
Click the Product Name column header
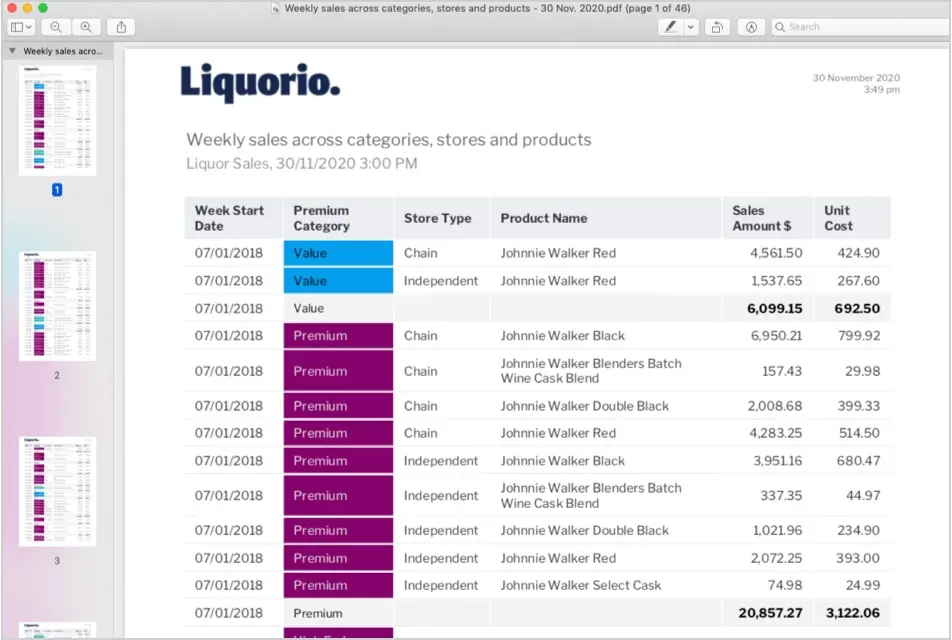point(544,218)
